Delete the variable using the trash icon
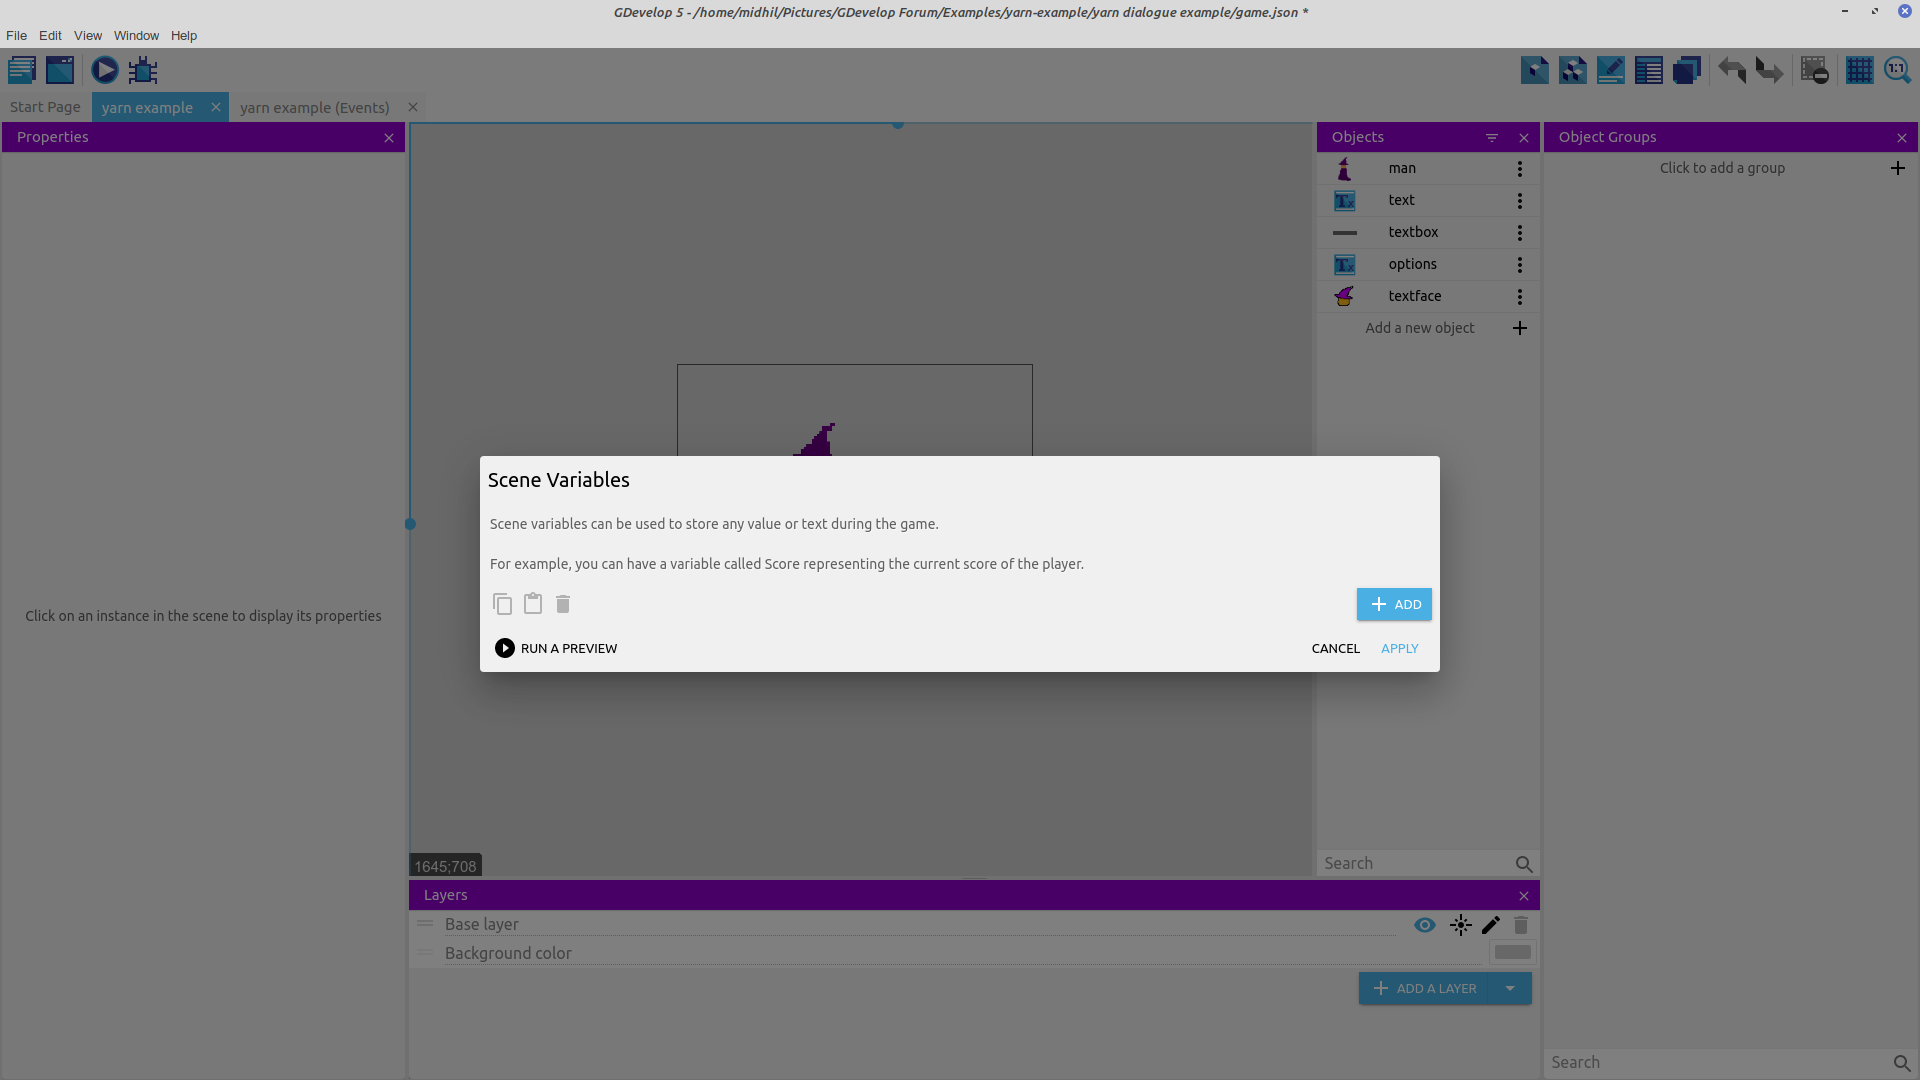The height and width of the screenshot is (1080, 1920). coord(562,604)
